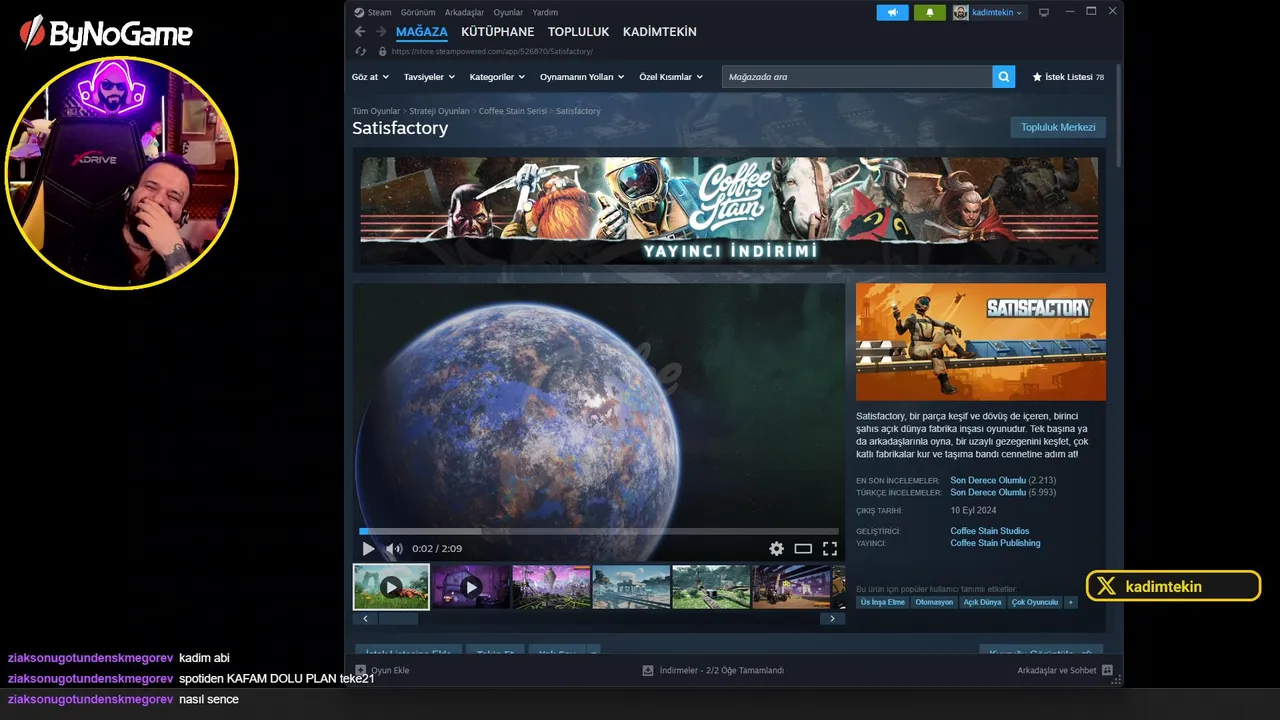
Task: Open the Arkadaşlar menu
Action: [x=464, y=12]
